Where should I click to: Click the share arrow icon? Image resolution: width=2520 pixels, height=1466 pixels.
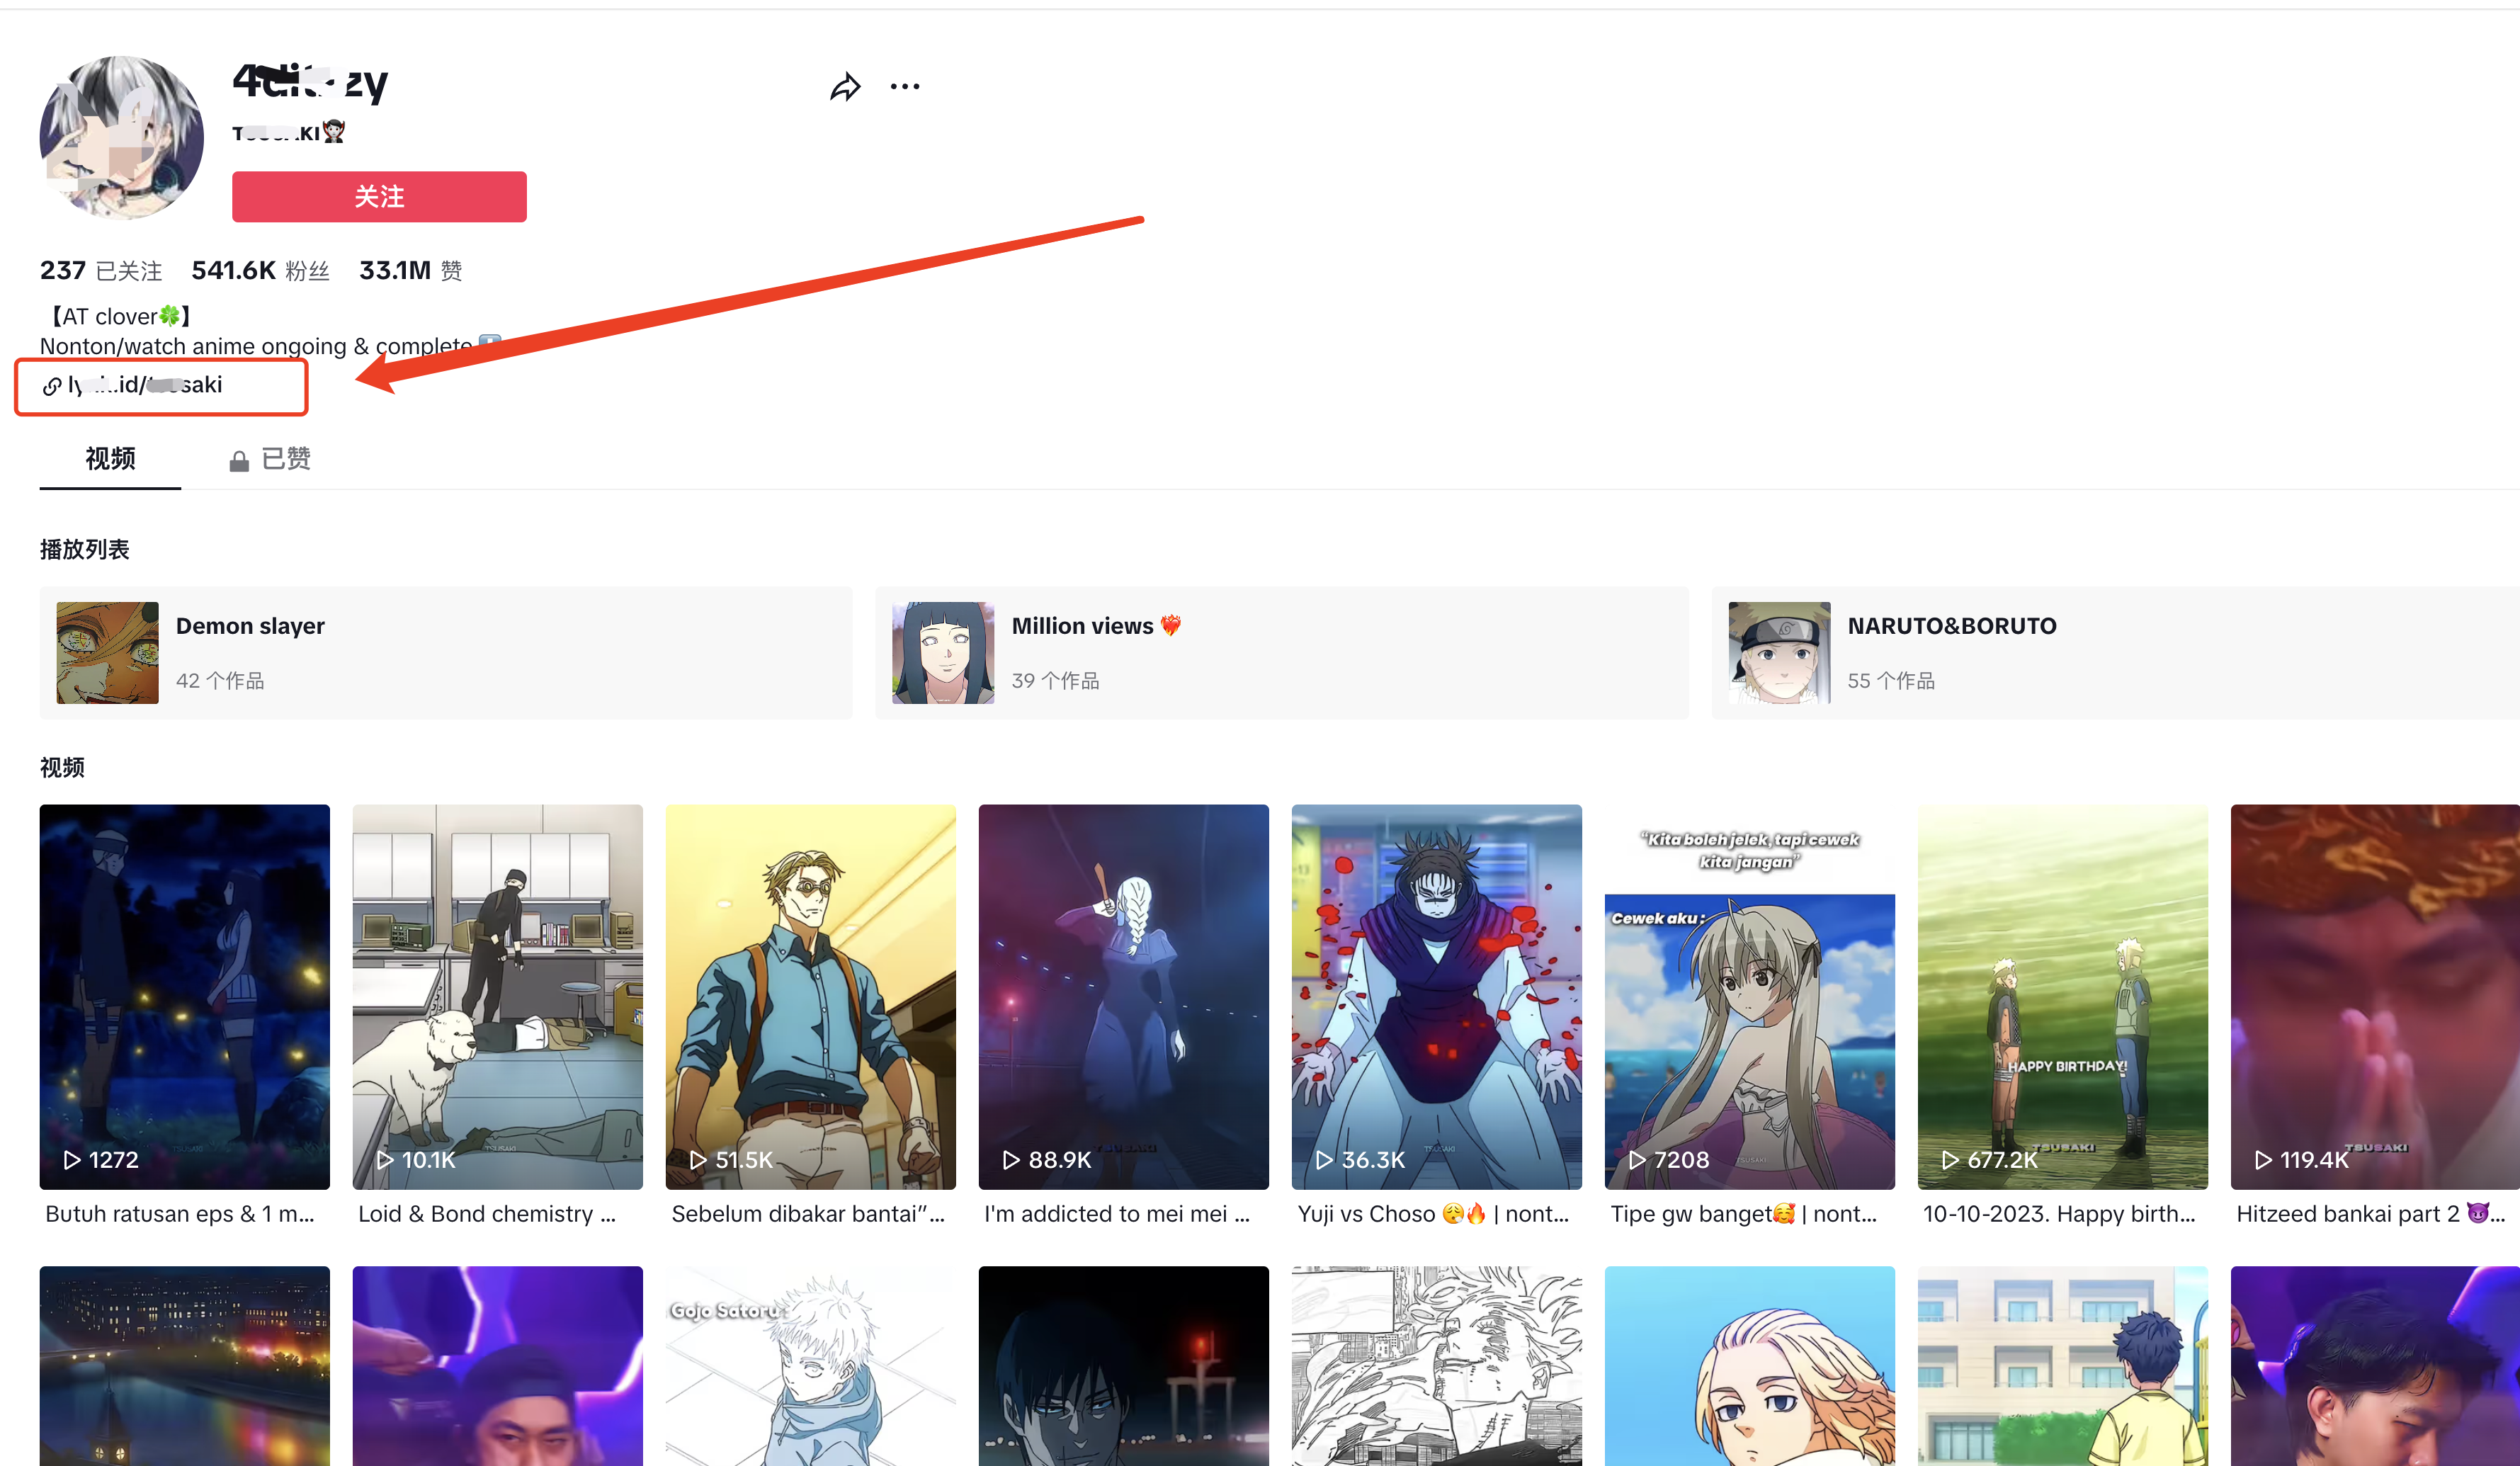tap(845, 87)
